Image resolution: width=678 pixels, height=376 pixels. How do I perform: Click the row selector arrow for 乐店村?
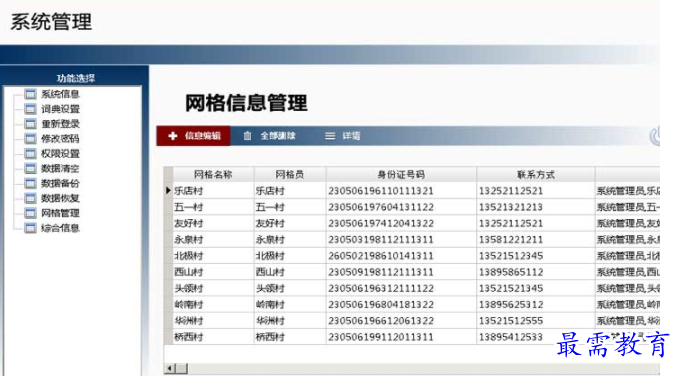(168, 191)
